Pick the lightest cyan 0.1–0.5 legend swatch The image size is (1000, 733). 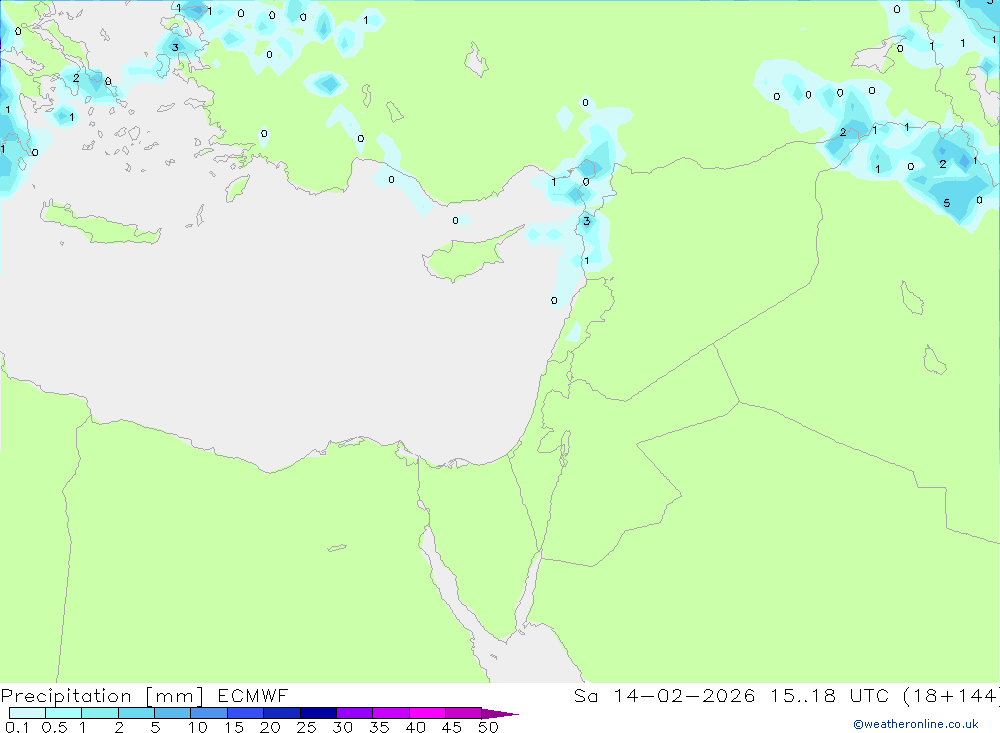(27, 713)
